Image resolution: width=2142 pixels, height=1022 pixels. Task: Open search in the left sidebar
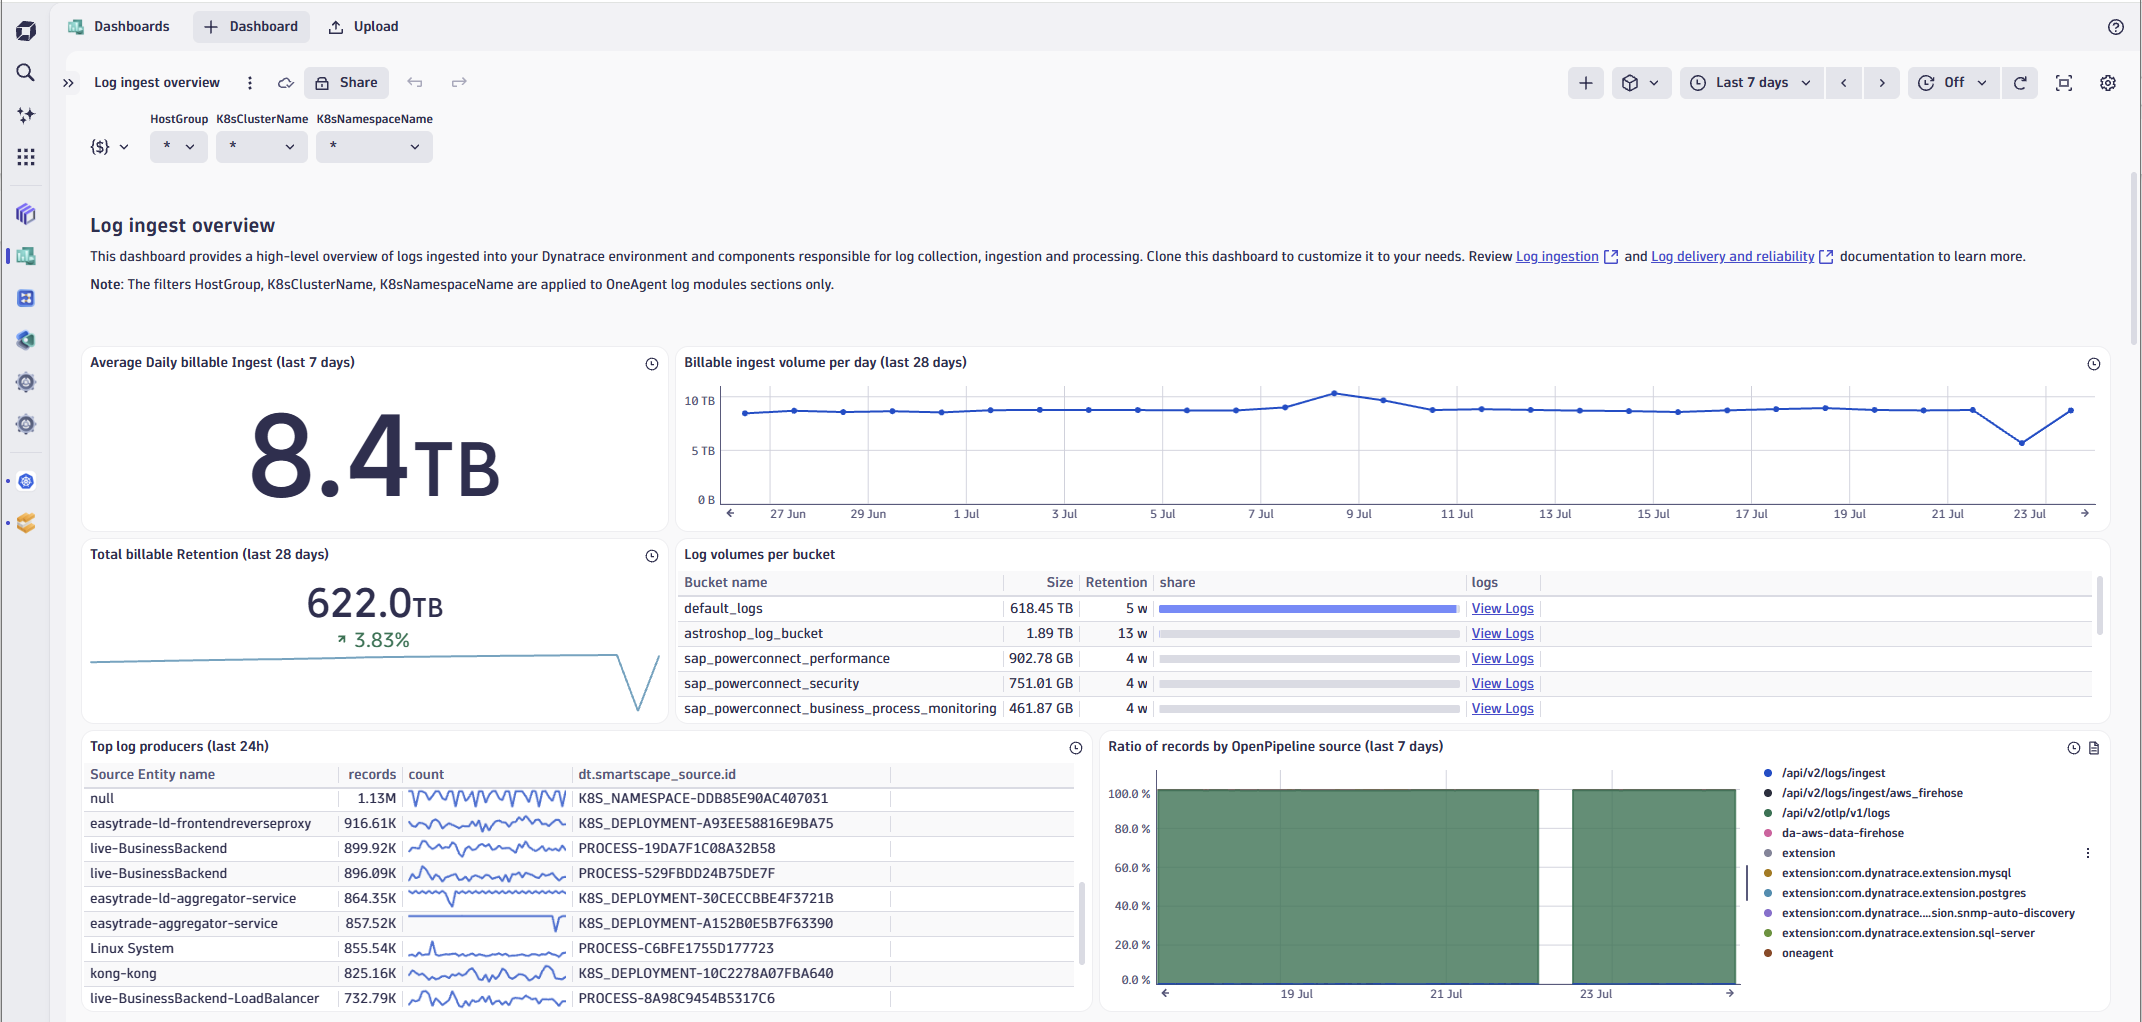(x=26, y=72)
